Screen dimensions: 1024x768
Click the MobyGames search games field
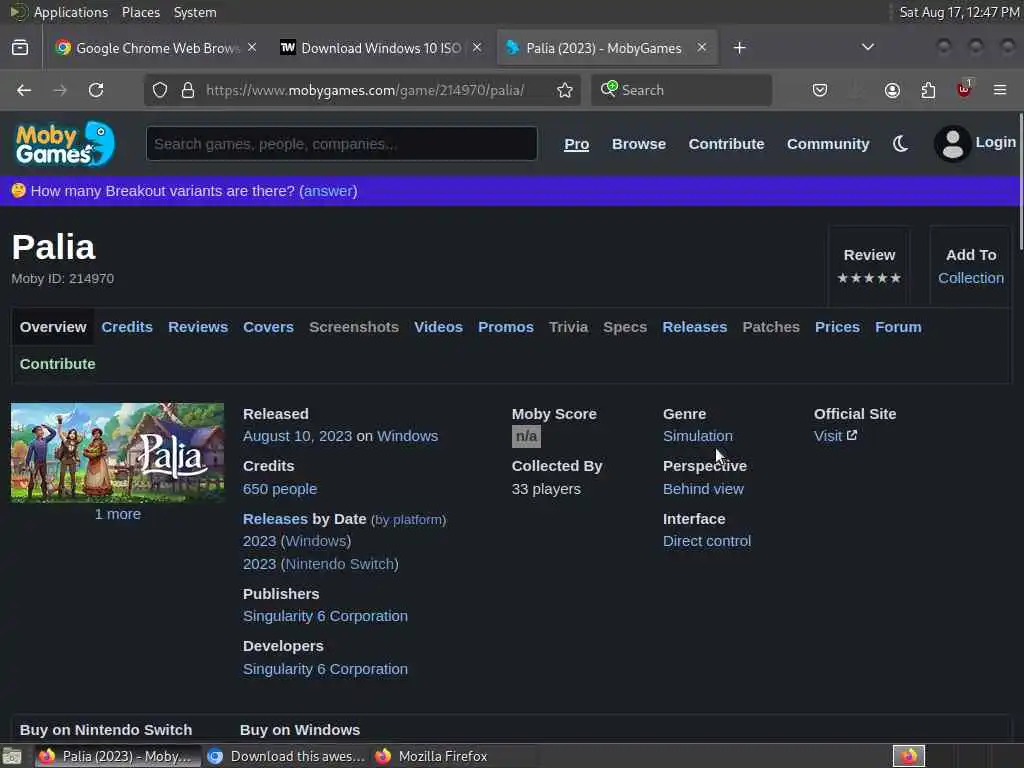(x=342, y=144)
